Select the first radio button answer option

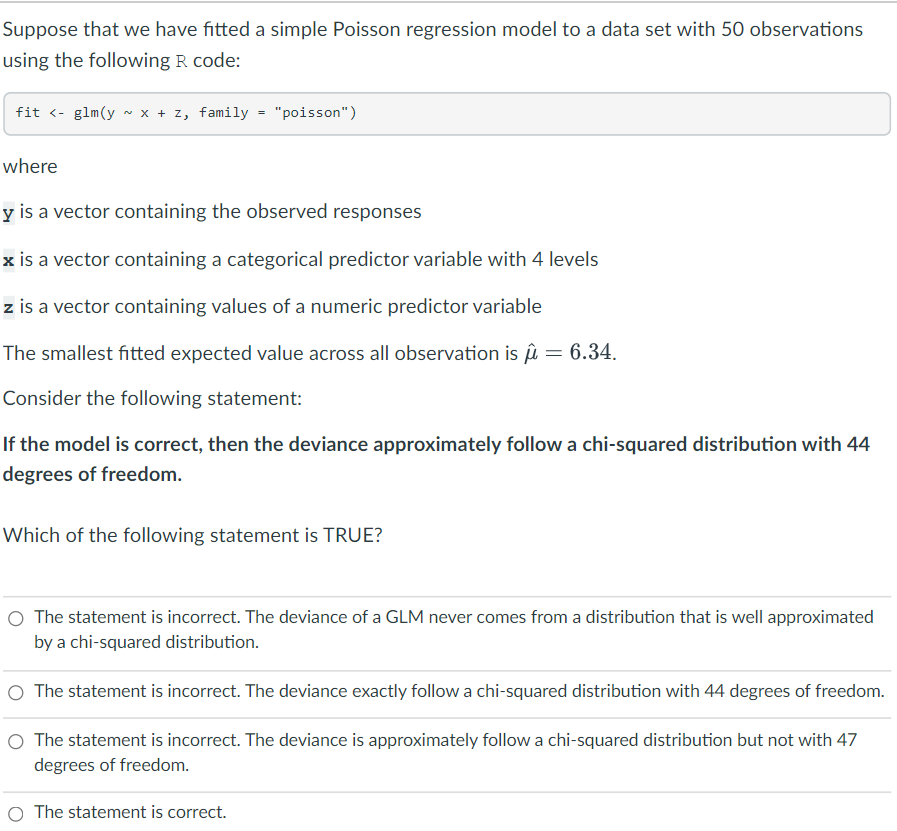coord(16,618)
